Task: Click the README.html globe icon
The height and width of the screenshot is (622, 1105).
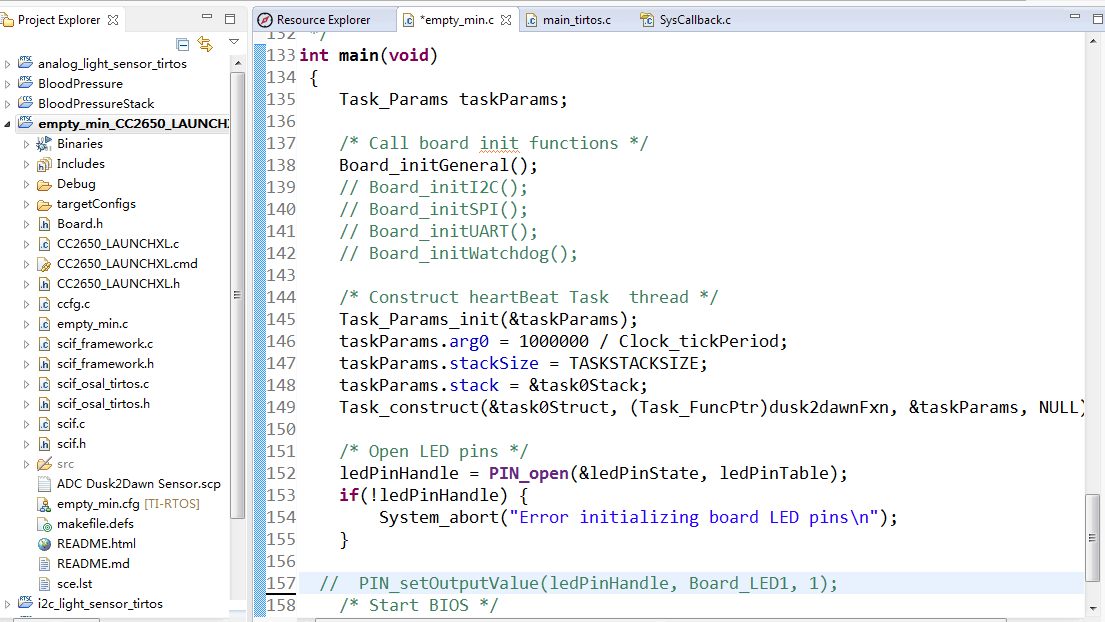Action: (44, 544)
